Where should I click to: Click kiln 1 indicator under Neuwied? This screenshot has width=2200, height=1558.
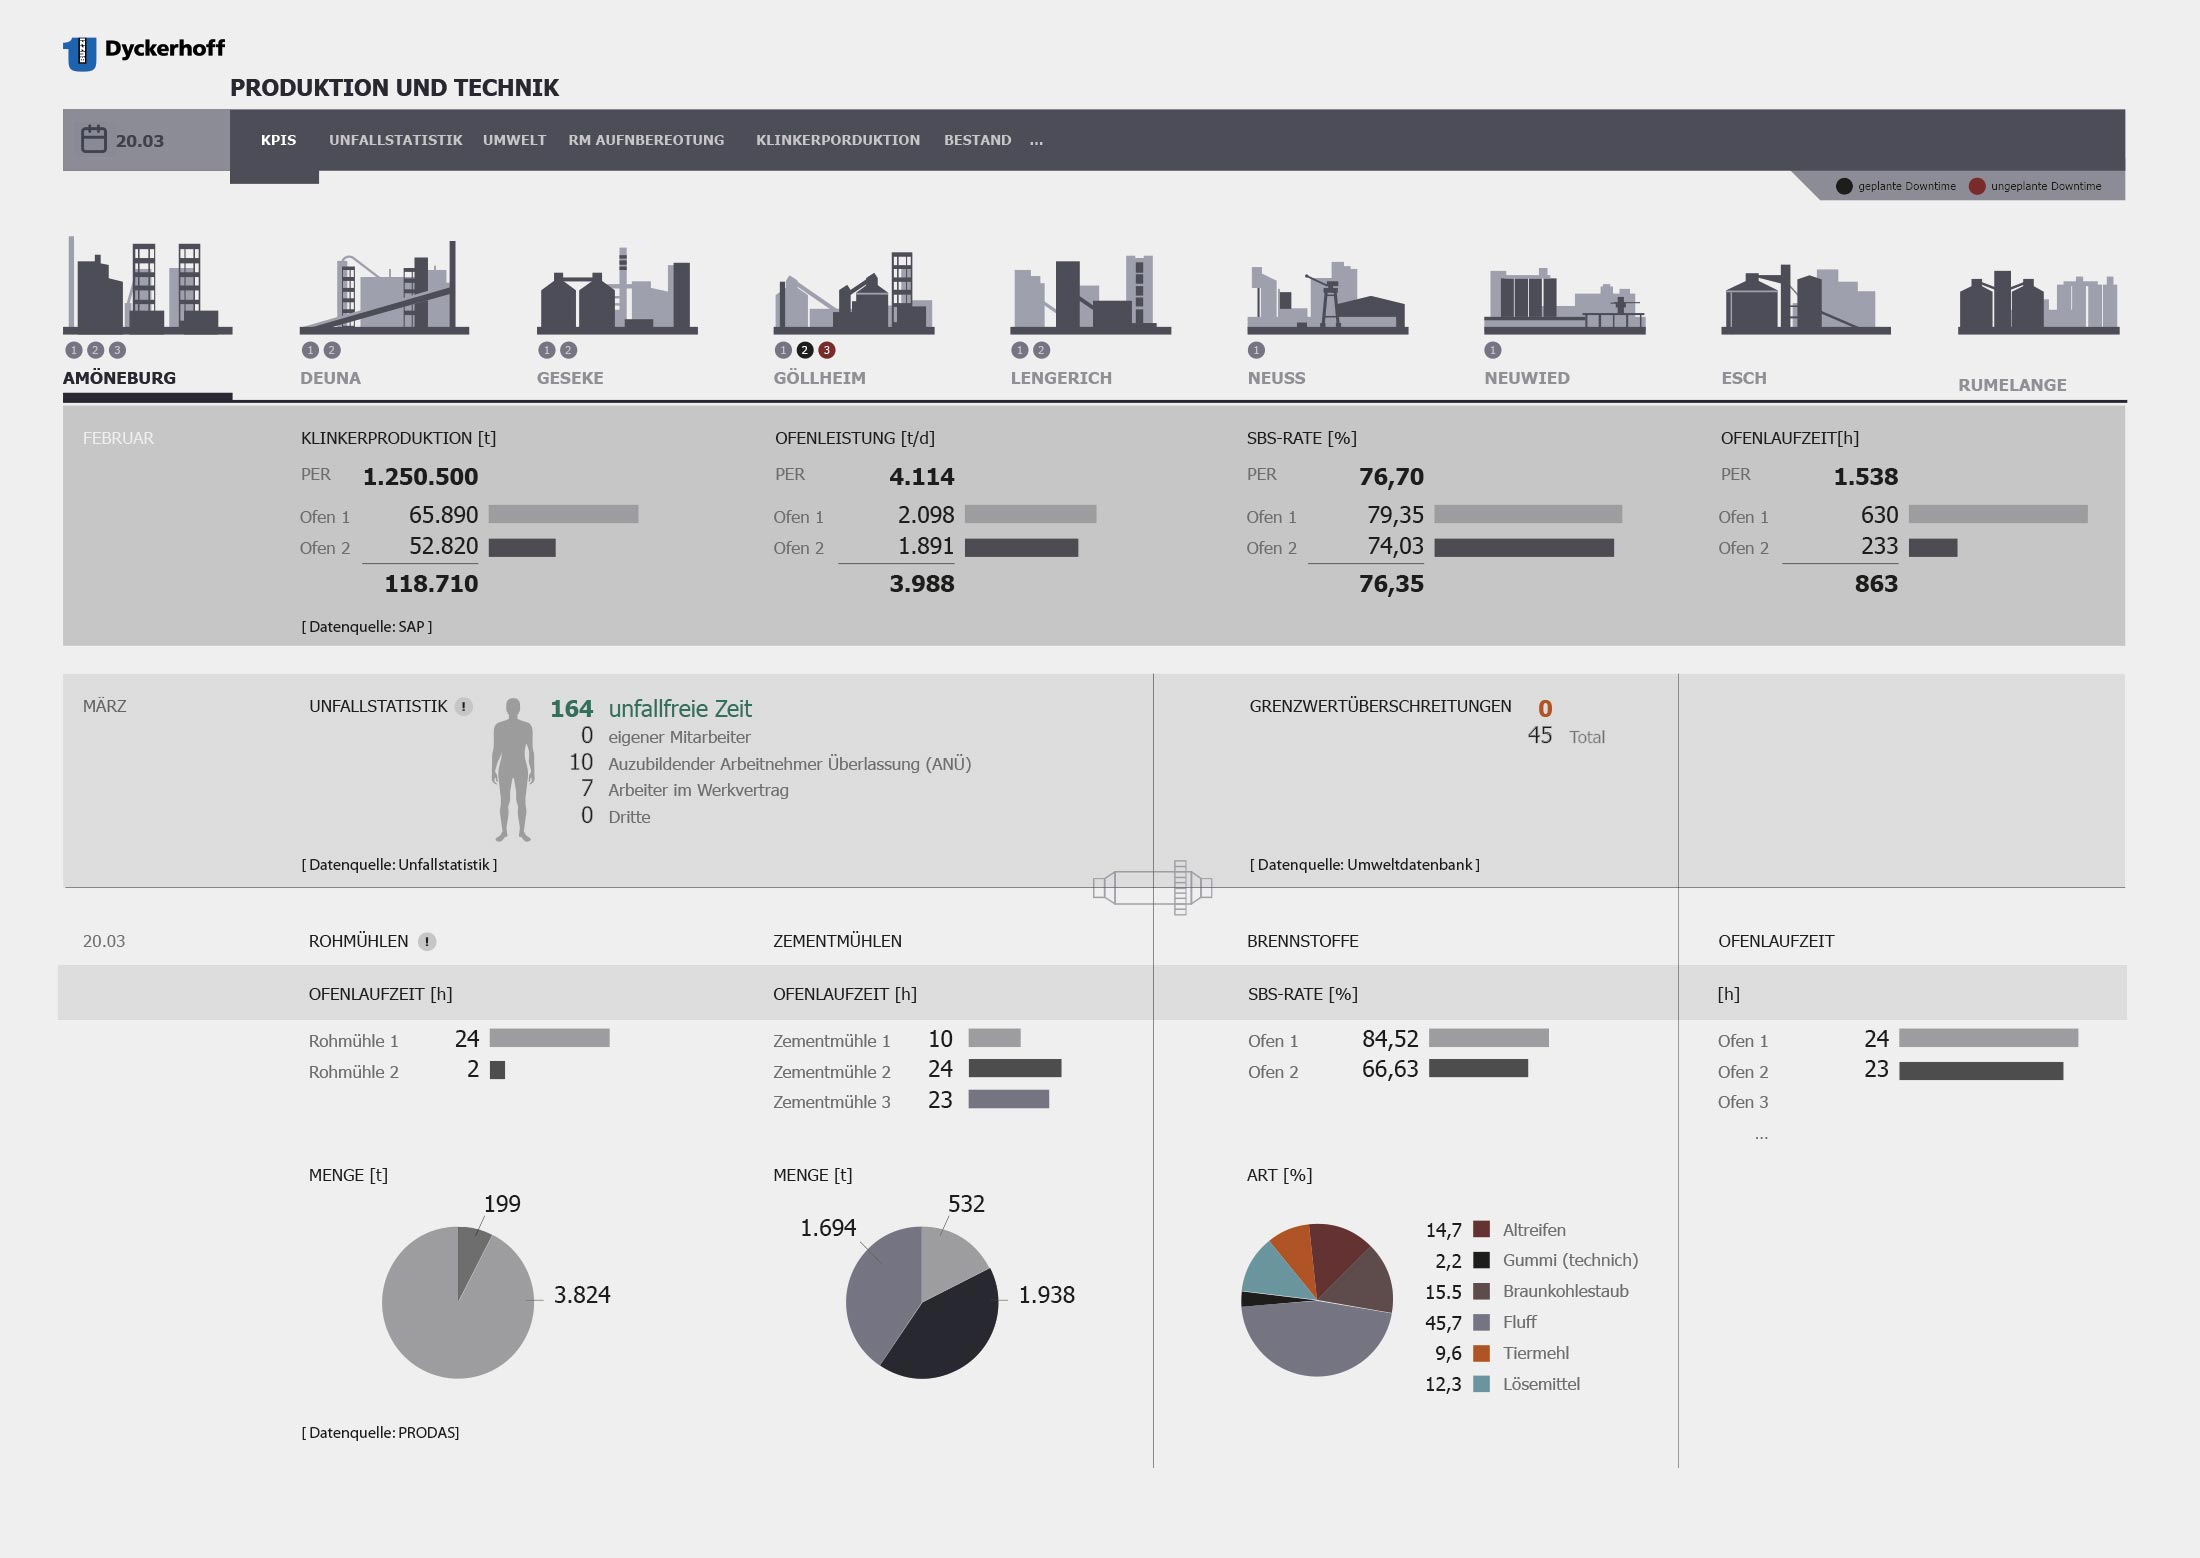(x=1493, y=350)
